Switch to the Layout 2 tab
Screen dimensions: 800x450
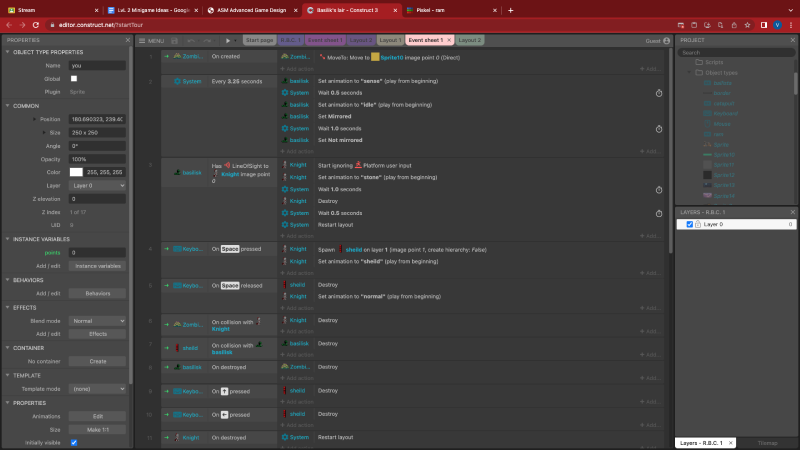pos(469,40)
